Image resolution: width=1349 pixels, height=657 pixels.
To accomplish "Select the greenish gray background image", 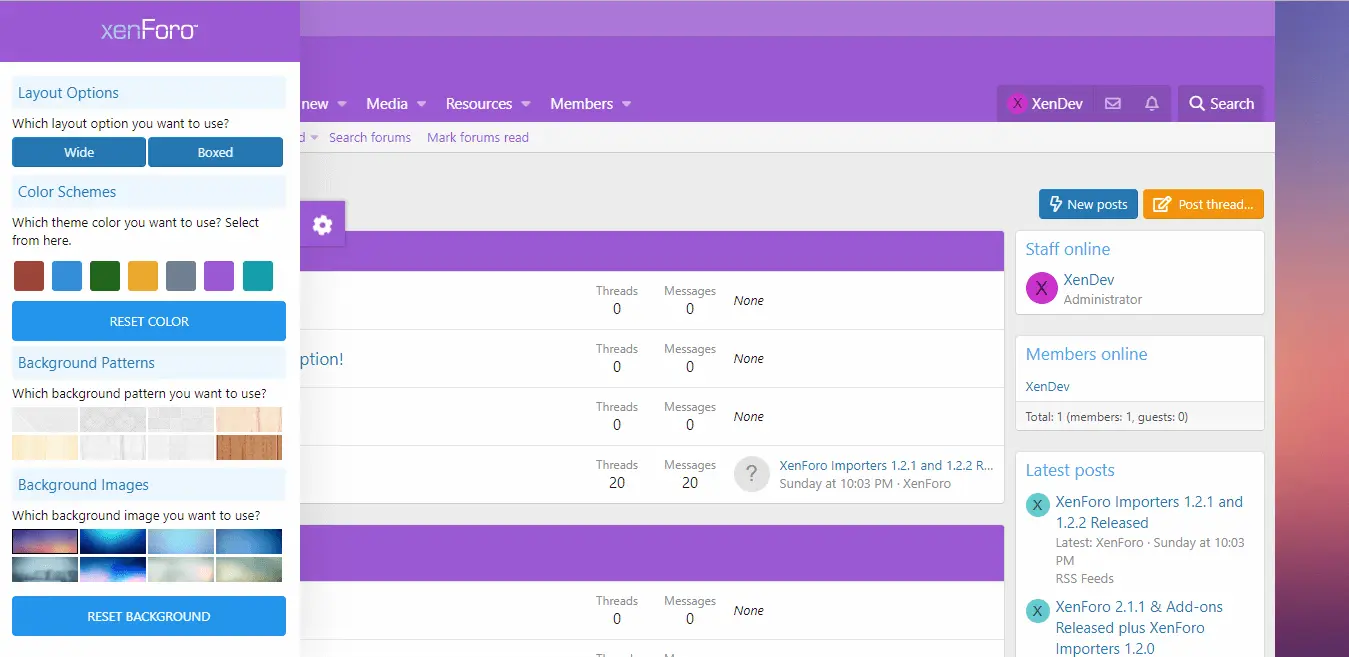I will click(x=249, y=569).
